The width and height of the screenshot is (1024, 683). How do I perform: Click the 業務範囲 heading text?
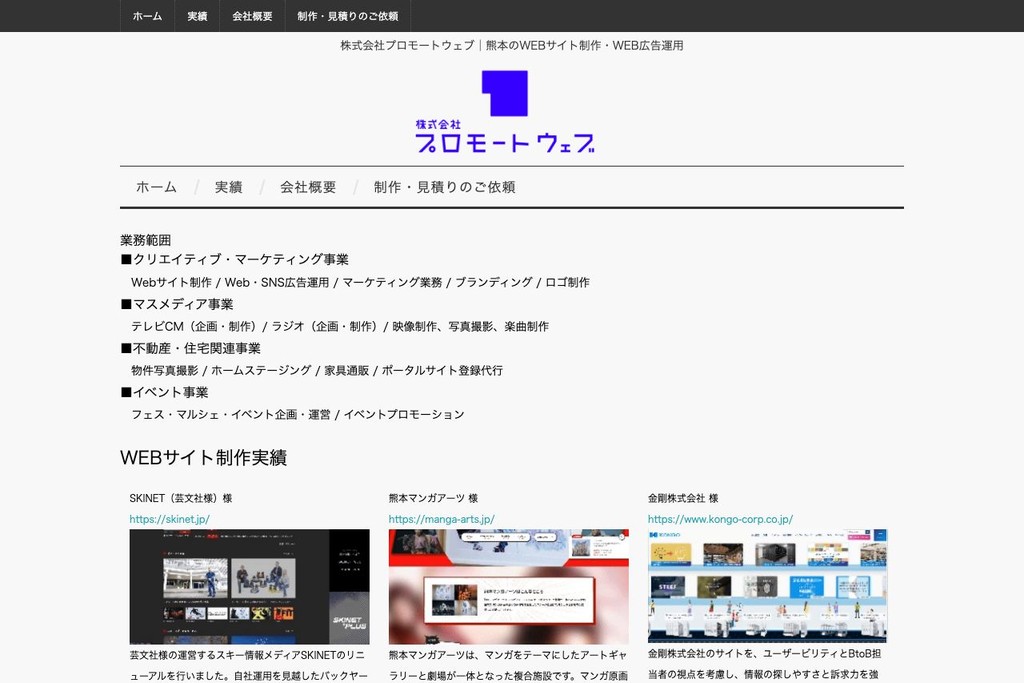coord(146,240)
